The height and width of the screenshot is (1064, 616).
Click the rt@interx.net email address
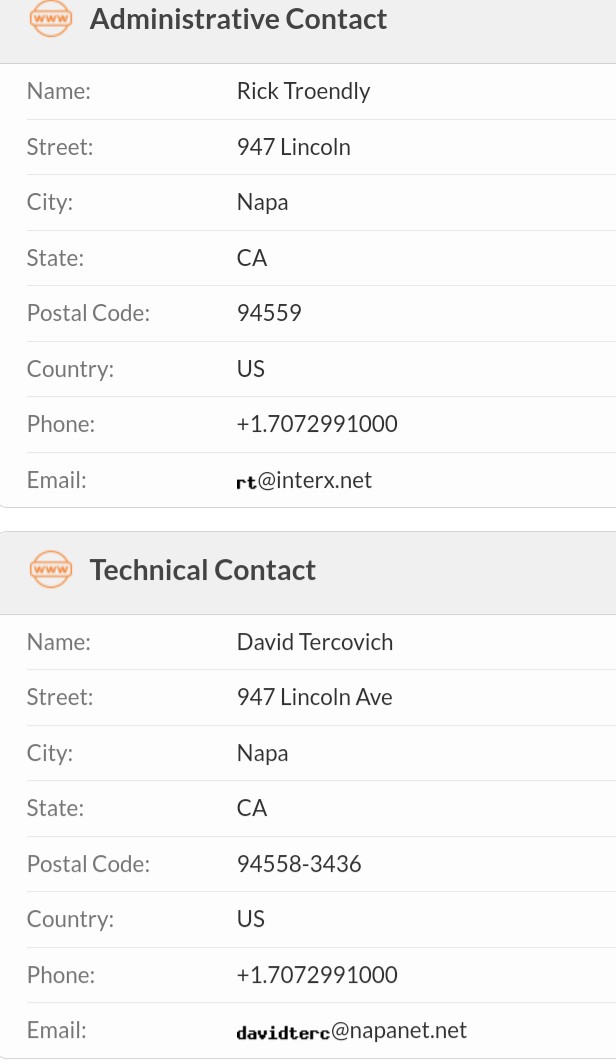click(x=304, y=480)
